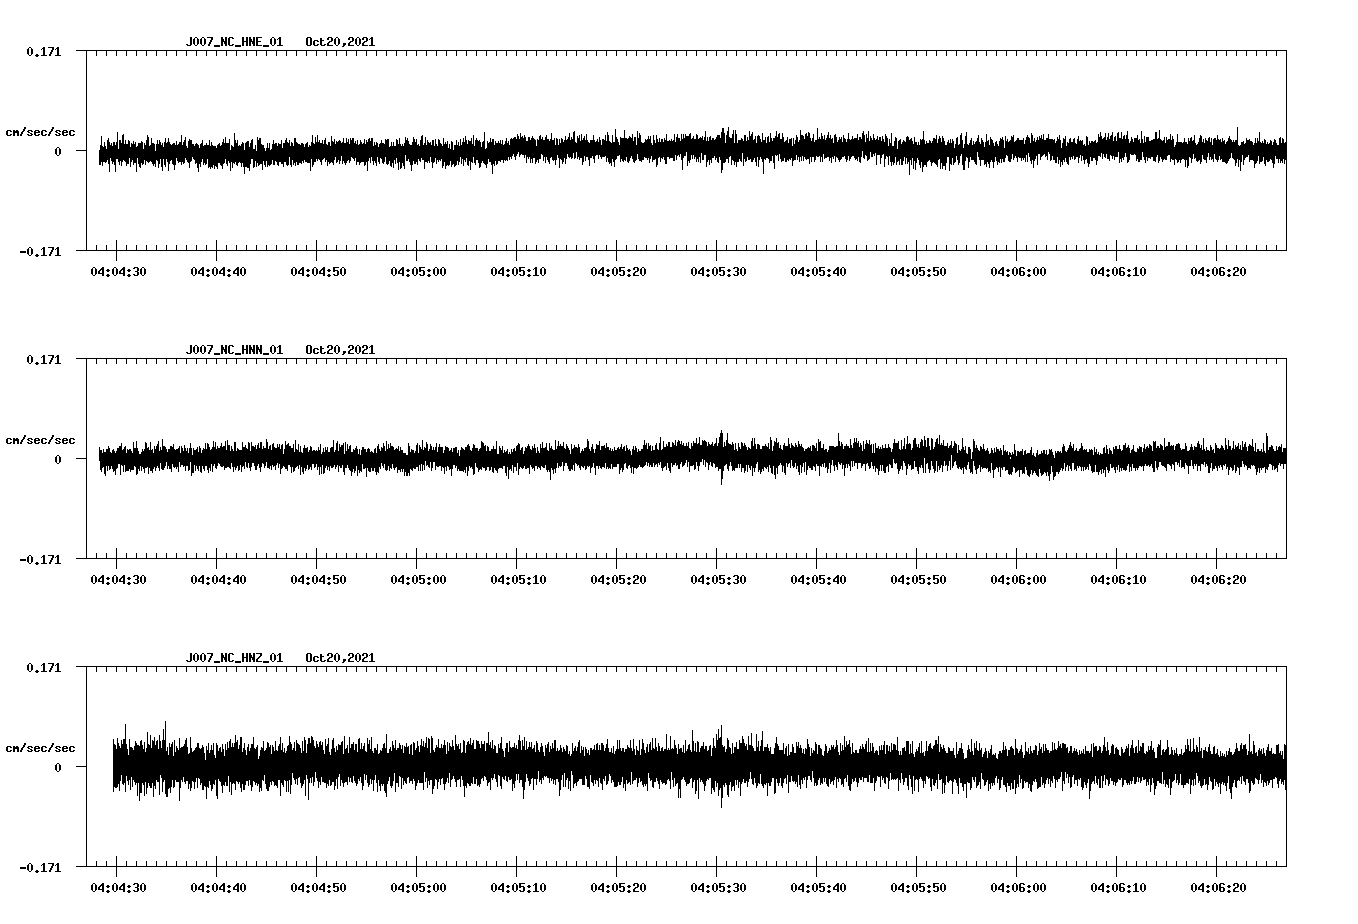Click the 04:04:50 time label under HNE plot

(x=318, y=271)
